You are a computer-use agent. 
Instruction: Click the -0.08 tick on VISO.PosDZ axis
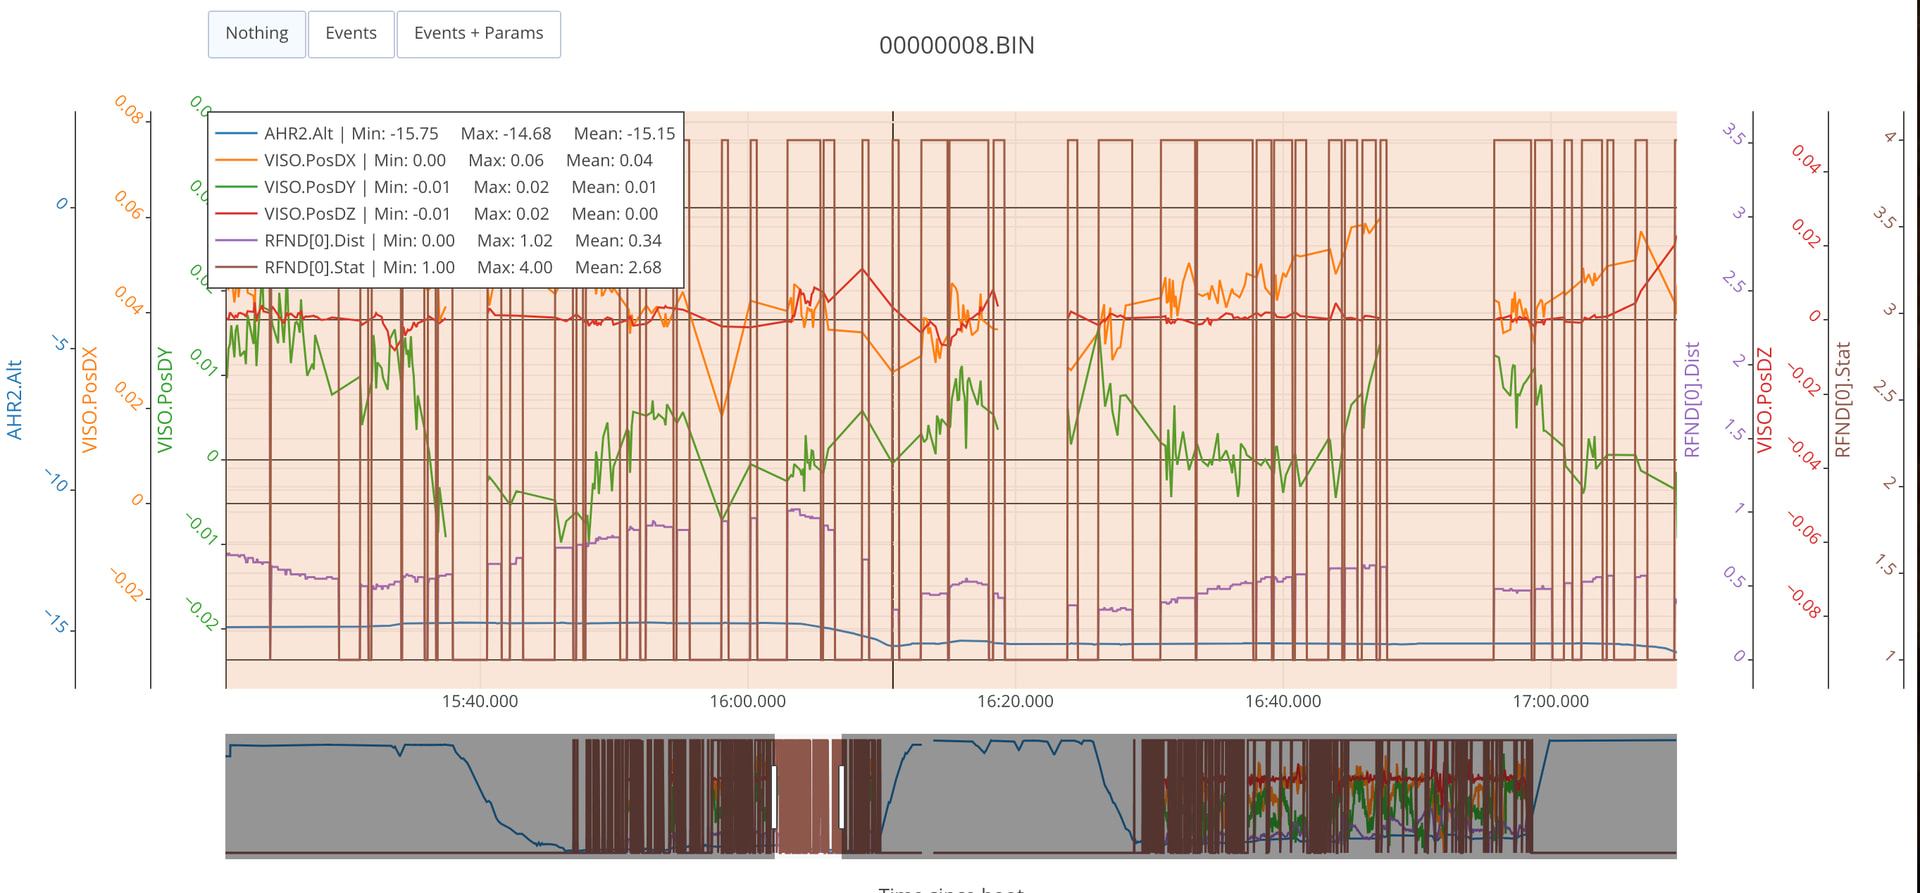(x=1805, y=602)
